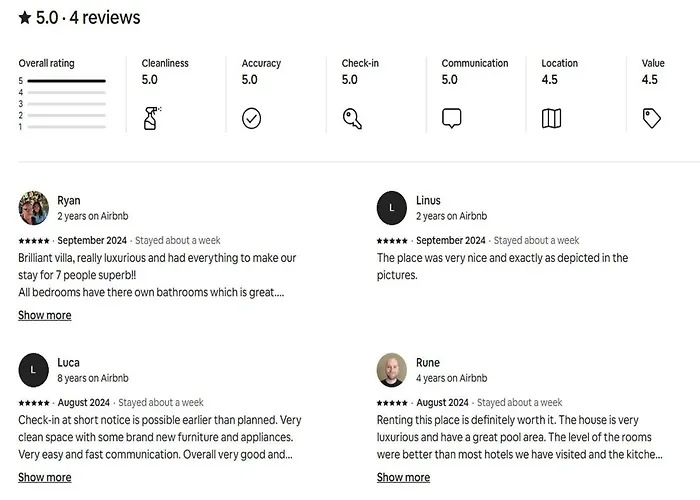Viewport: 700px width, 500px height.
Task: Click the Cleanliness spray bottle icon
Action: point(152,118)
